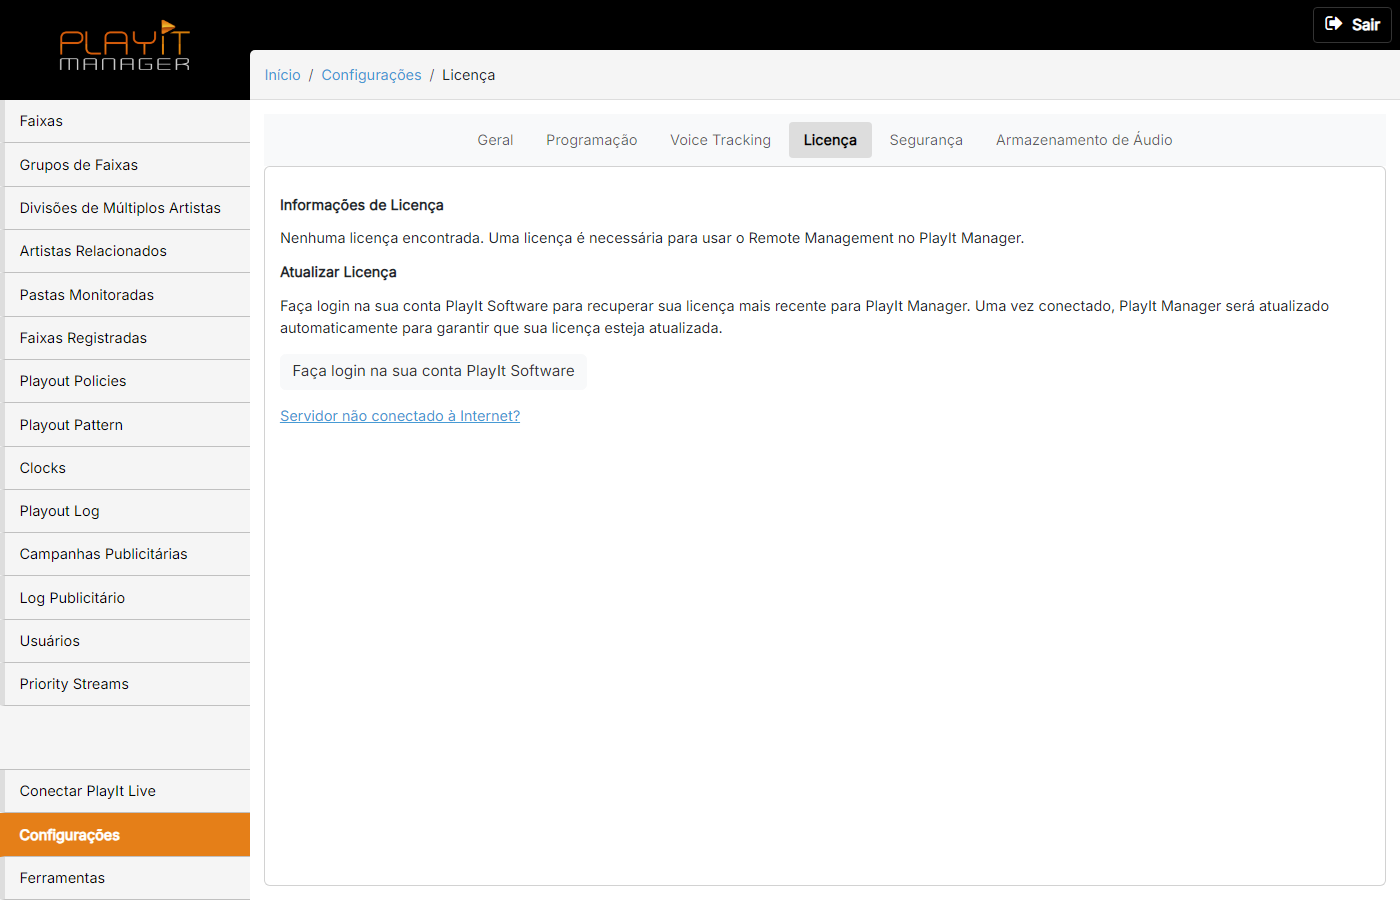Click the 'Atualizar Licença' heading
Image resolution: width=1400 pixels, height=900 pixels.
pos(338,272)
